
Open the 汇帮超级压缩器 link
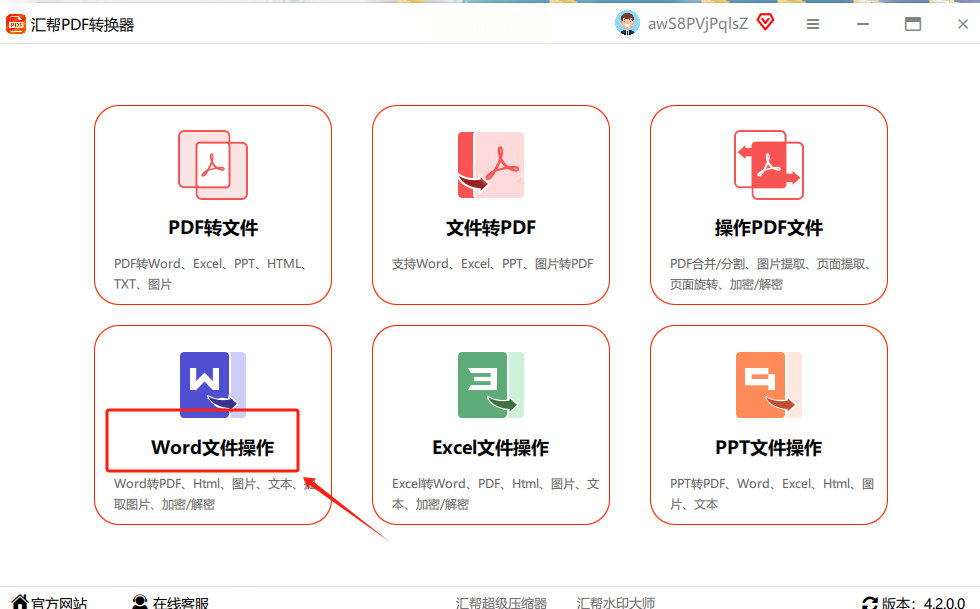(501, 603)
